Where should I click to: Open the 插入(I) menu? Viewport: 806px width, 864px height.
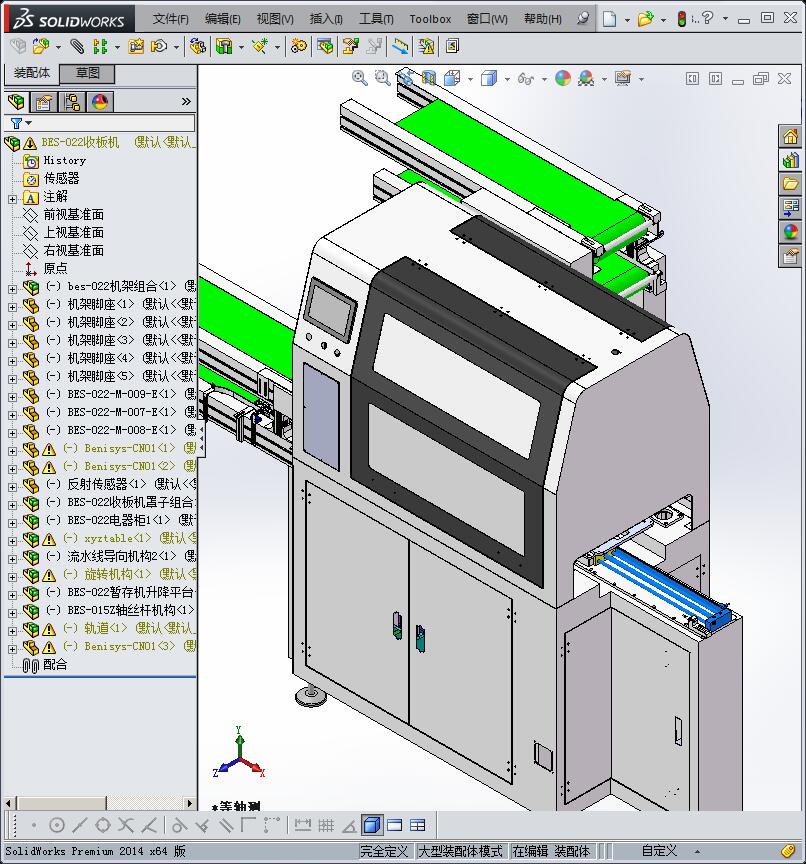326,19
